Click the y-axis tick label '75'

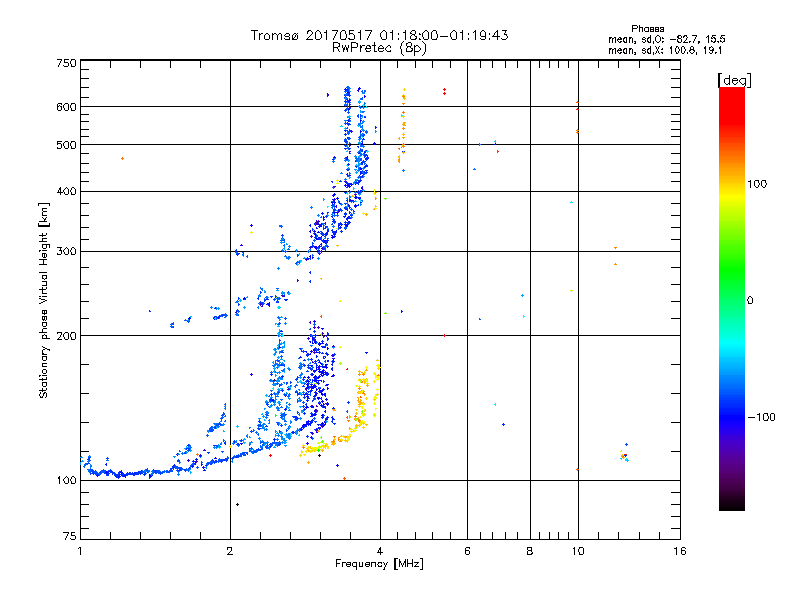coord(70,536)
